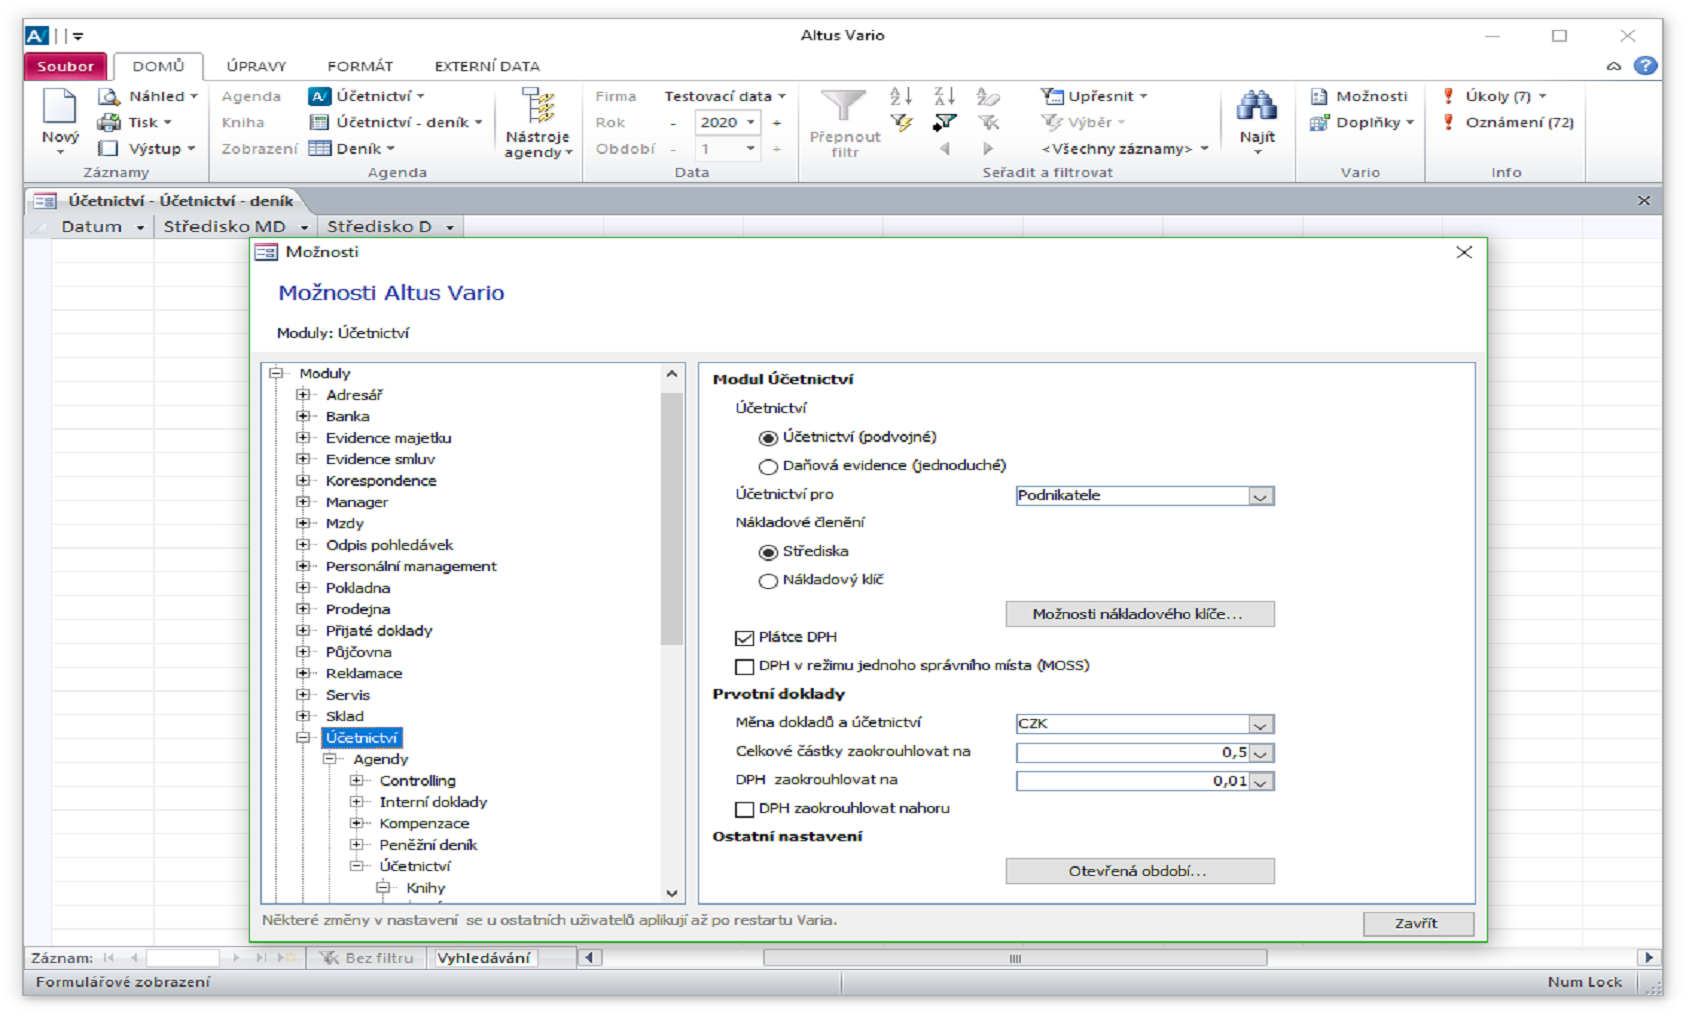
Task: Select Sklad in the module tree
Action: [344, 716]
